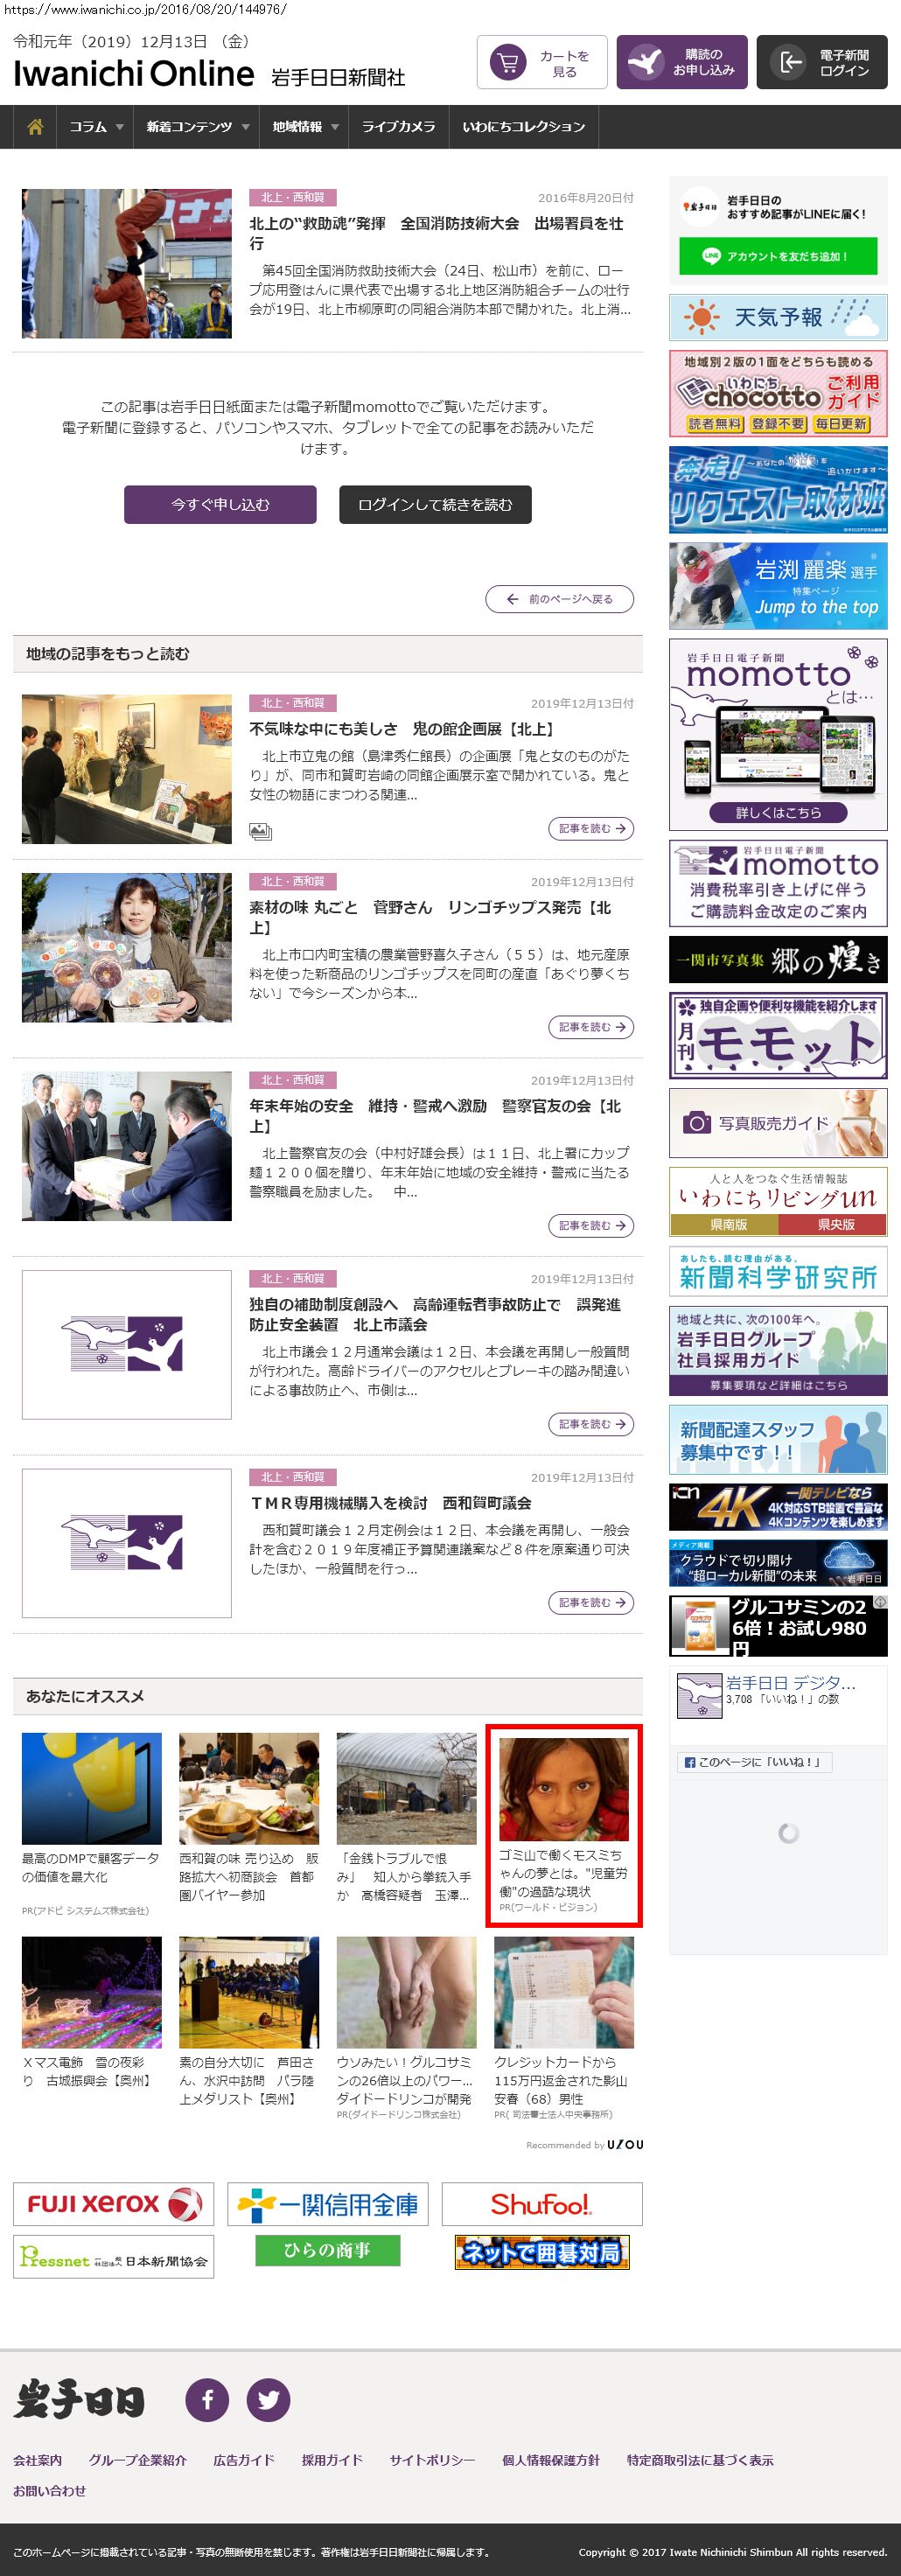The image size is (901, 2576).
Task: Expand the 地域情報 dropdown menu
Action: (x=305, y=127)
